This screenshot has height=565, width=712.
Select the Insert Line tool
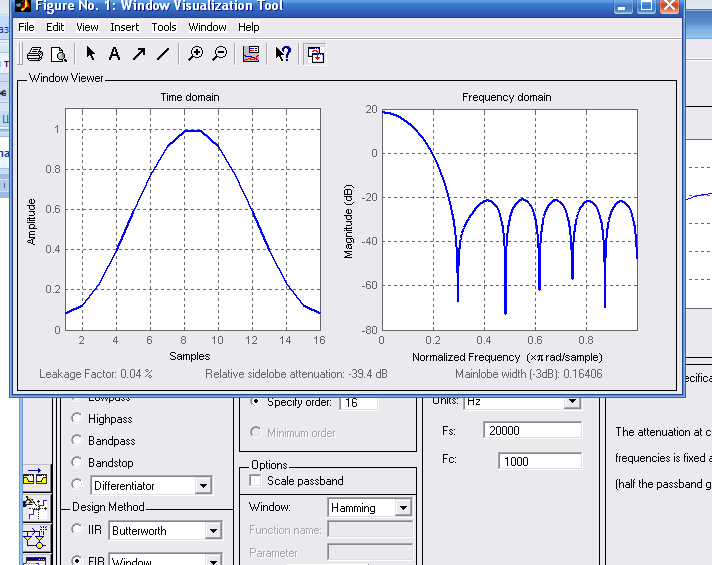[x=163, y=54]
